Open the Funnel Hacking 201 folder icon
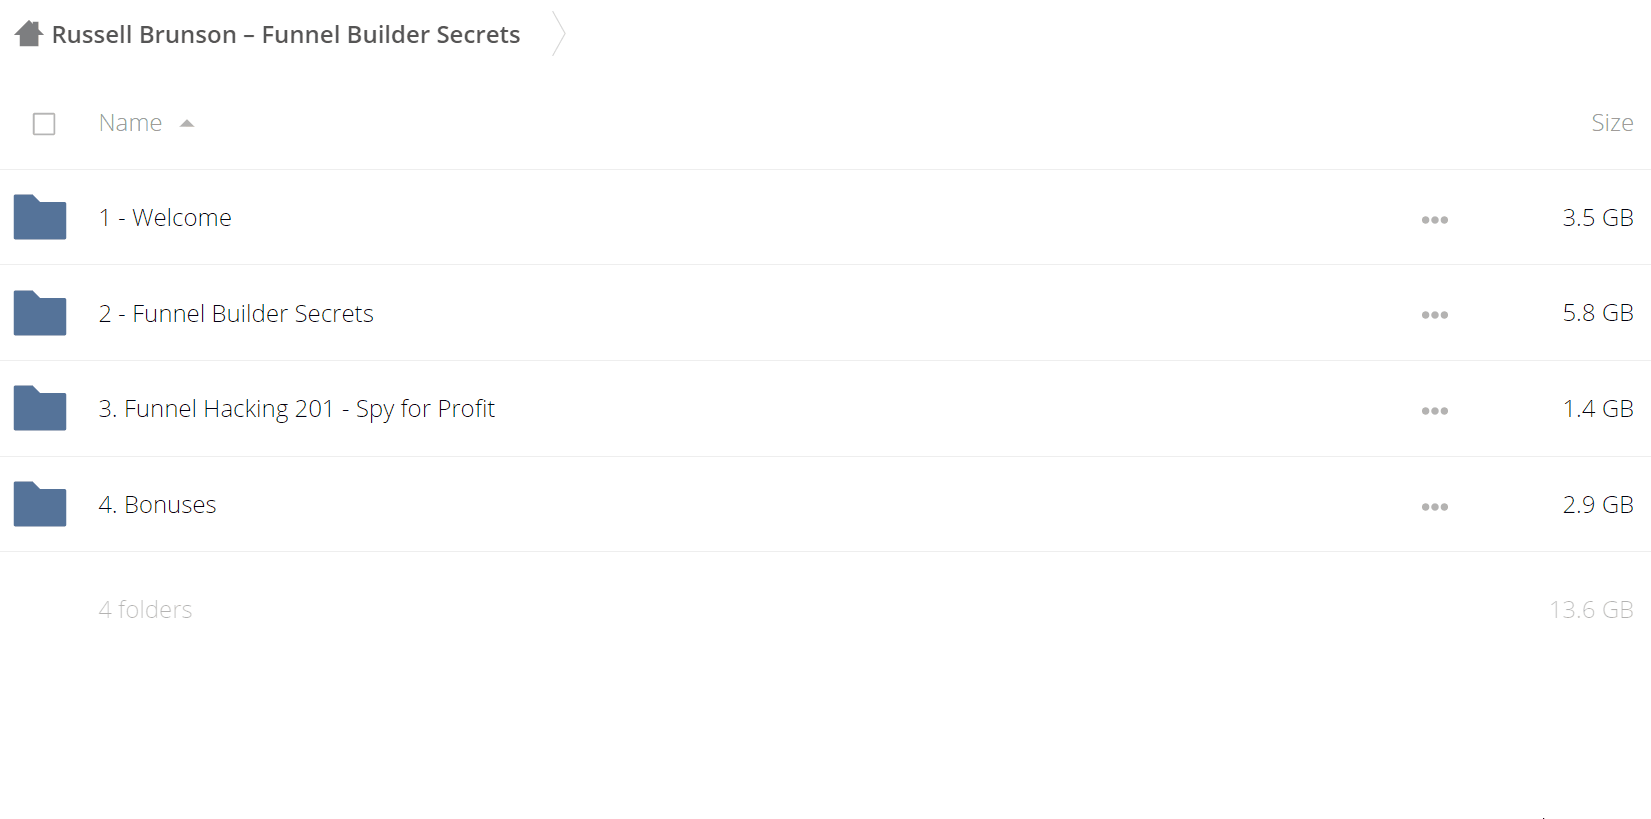 coord(40,408)
